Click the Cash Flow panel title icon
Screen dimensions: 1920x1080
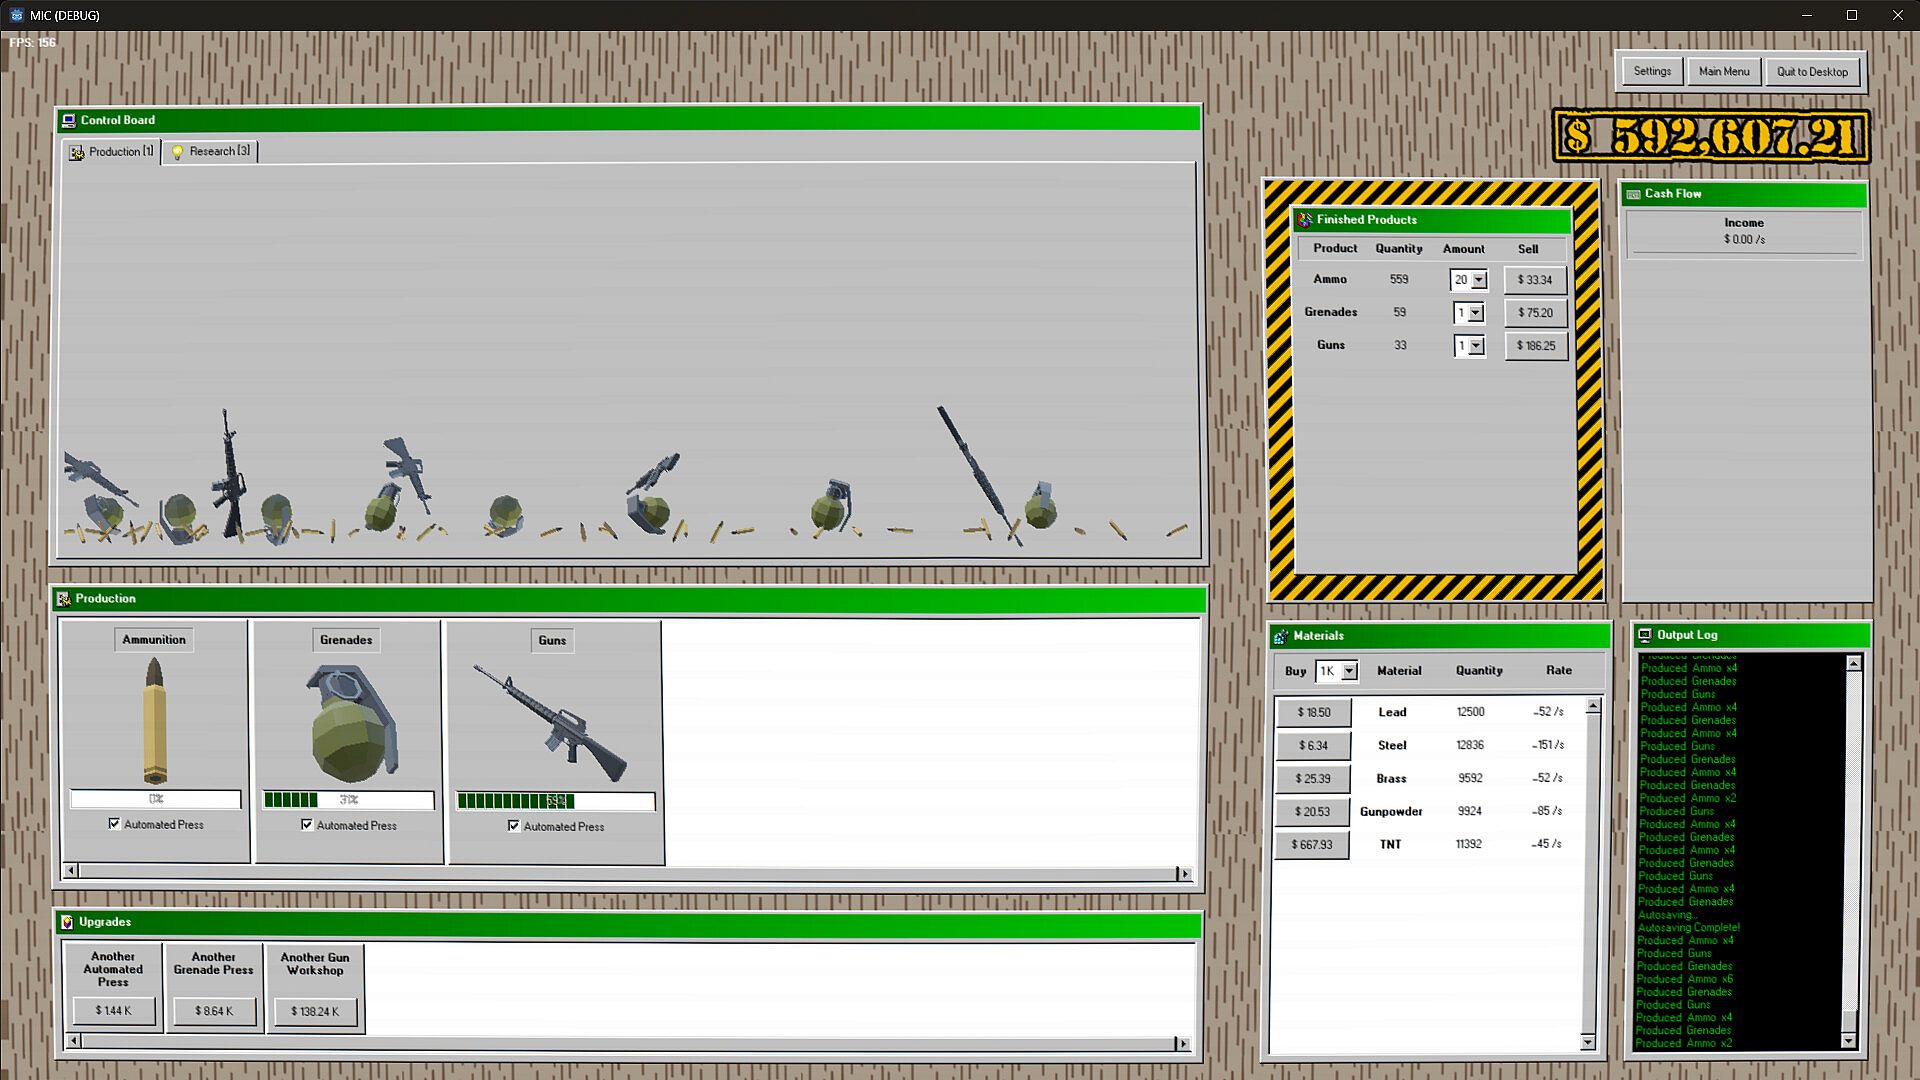pyautogui.click(x=1633, y=194)
